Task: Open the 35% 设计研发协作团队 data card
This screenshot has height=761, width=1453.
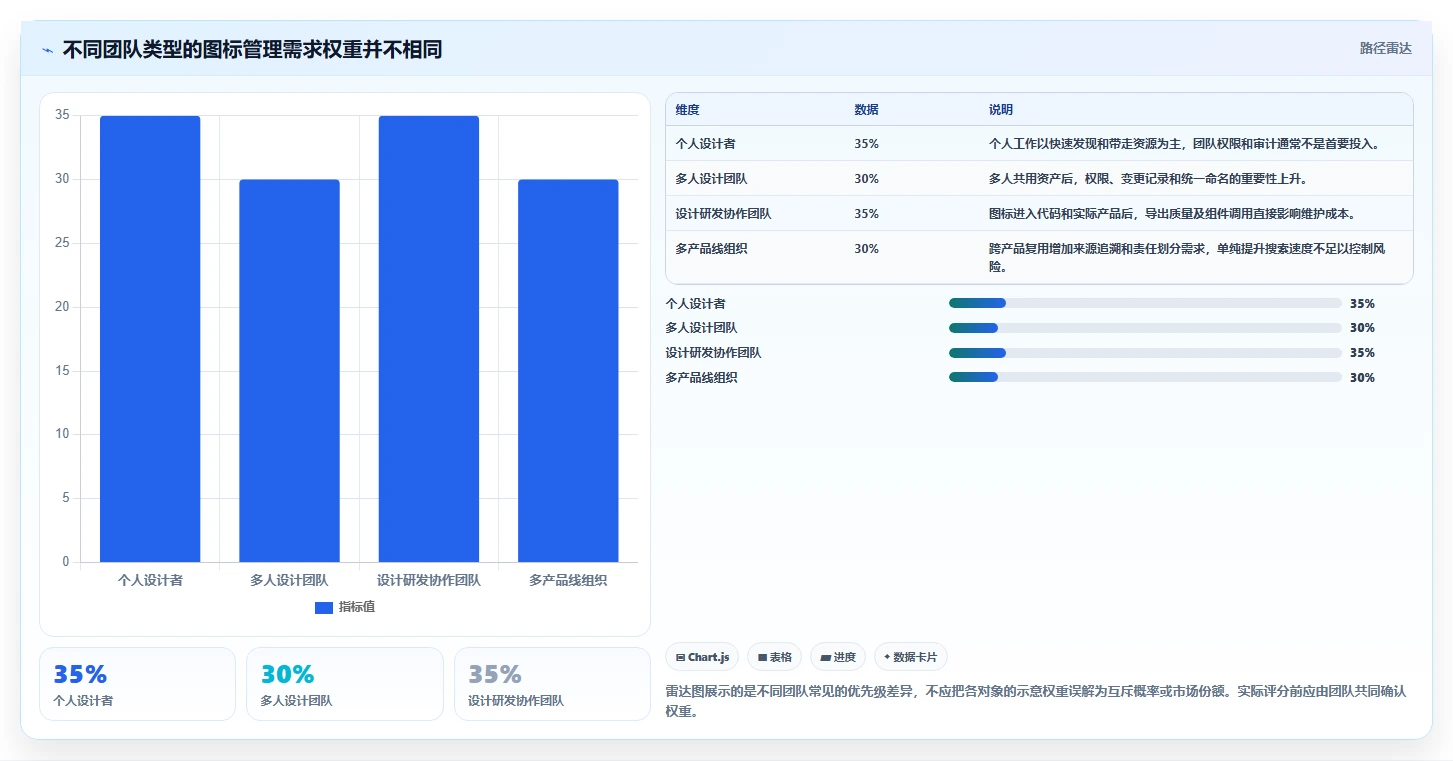Action: point(552,684)
